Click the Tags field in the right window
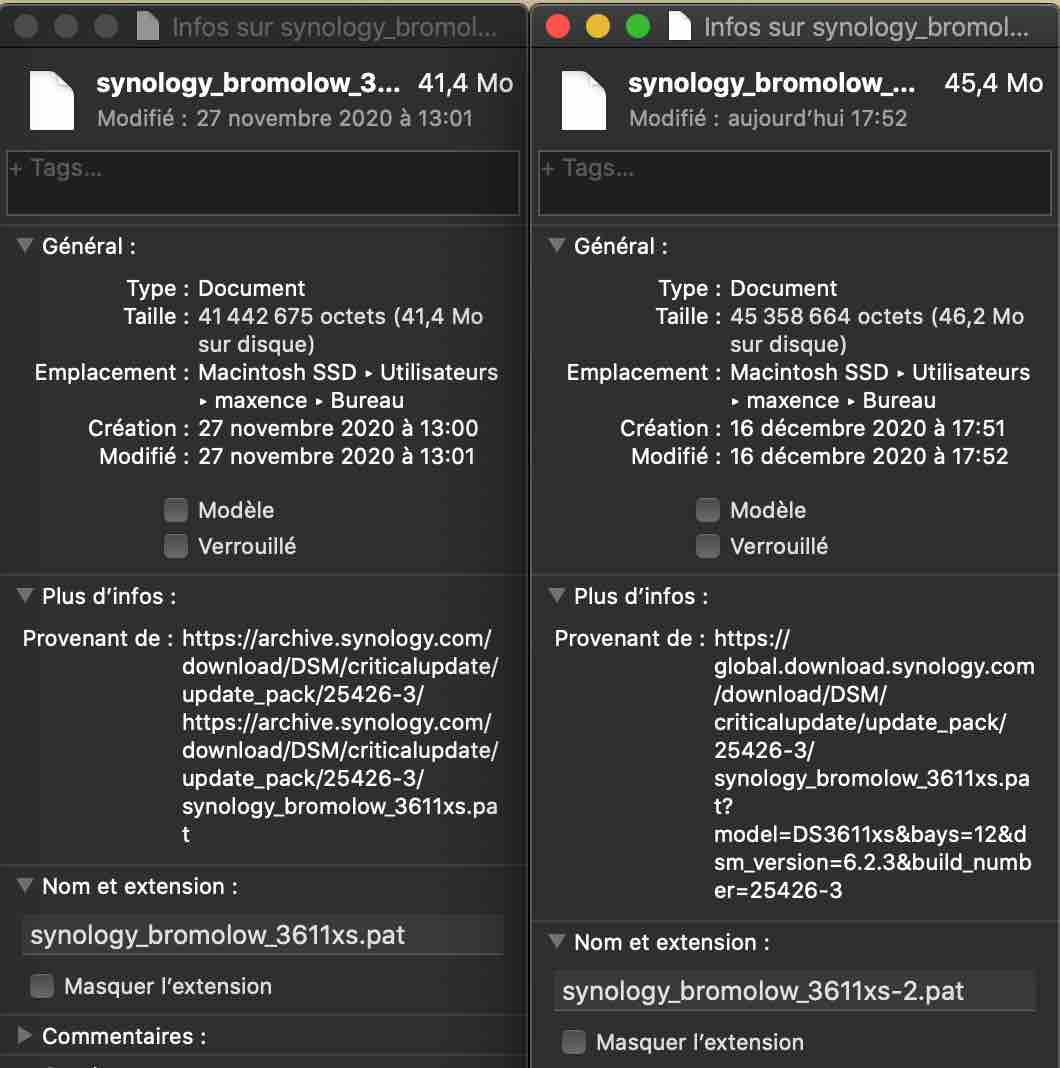This screenshot has width=1060, height=1068. tap(795, 183)
